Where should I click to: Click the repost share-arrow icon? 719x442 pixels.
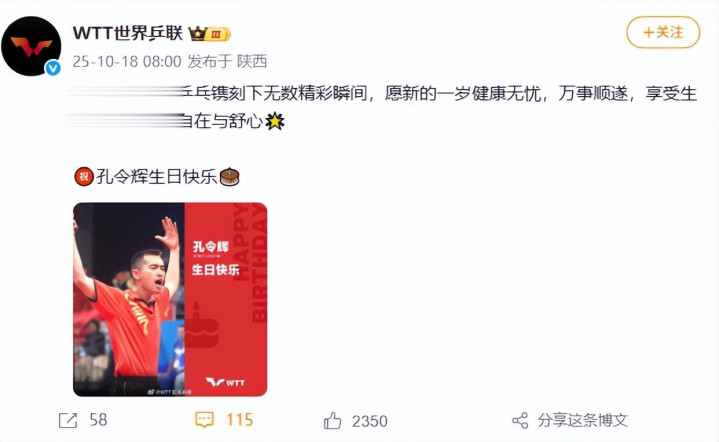point(68,420)
